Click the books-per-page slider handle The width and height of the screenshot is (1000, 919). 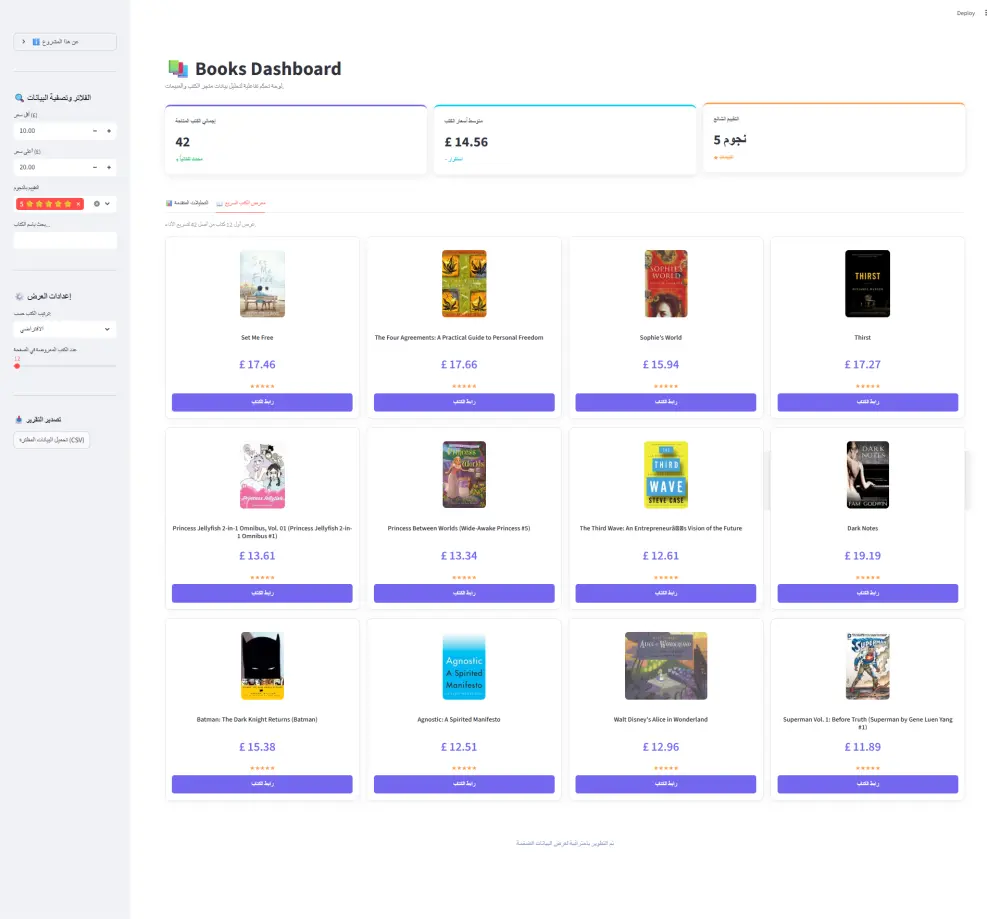point(16,365)
